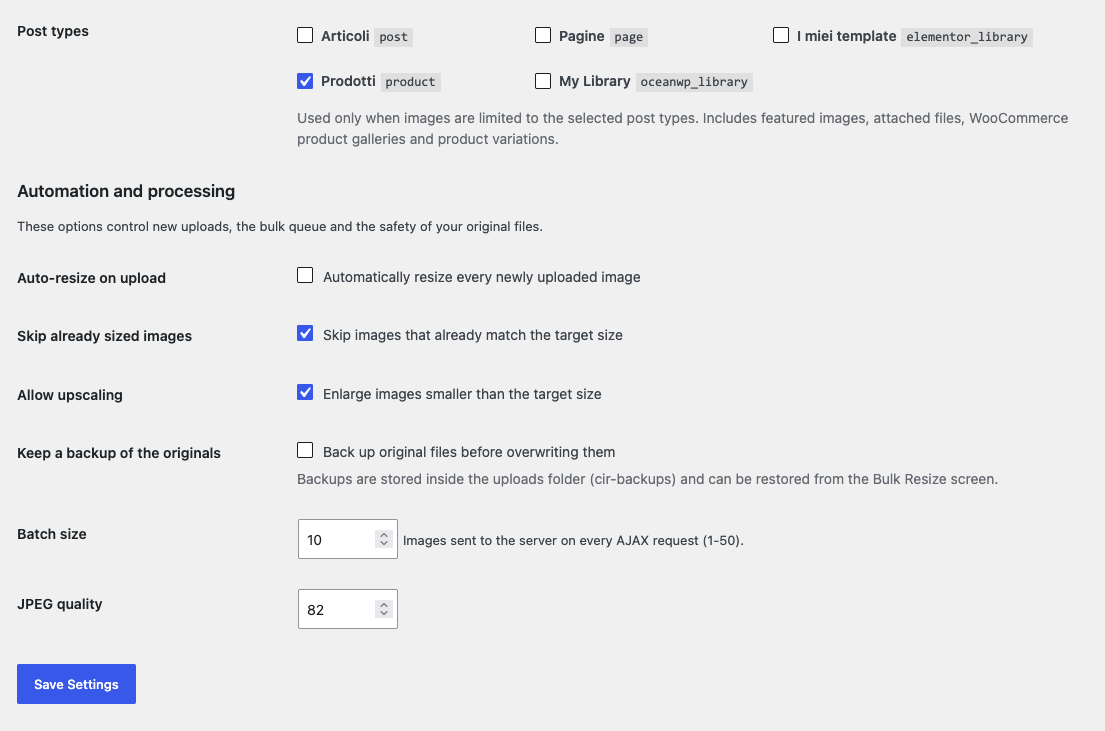Click the JPEG quality row label
1105x731 pixels.
[60, 604]
